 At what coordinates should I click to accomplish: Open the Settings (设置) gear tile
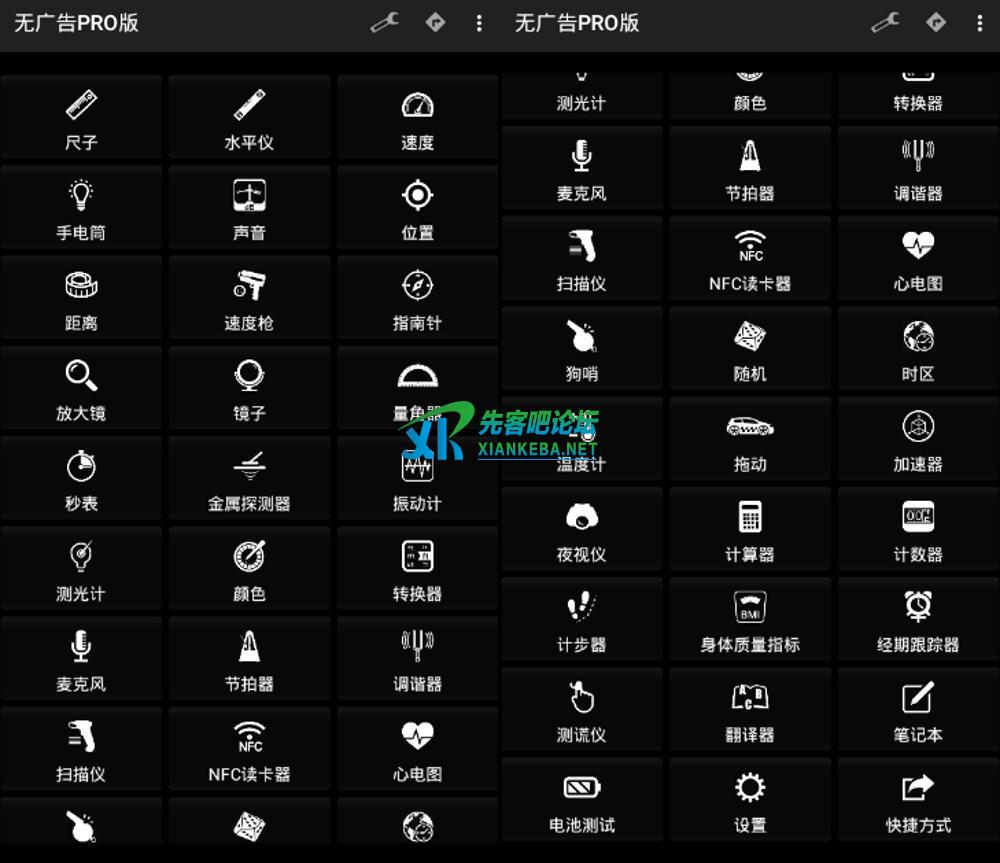750,800
